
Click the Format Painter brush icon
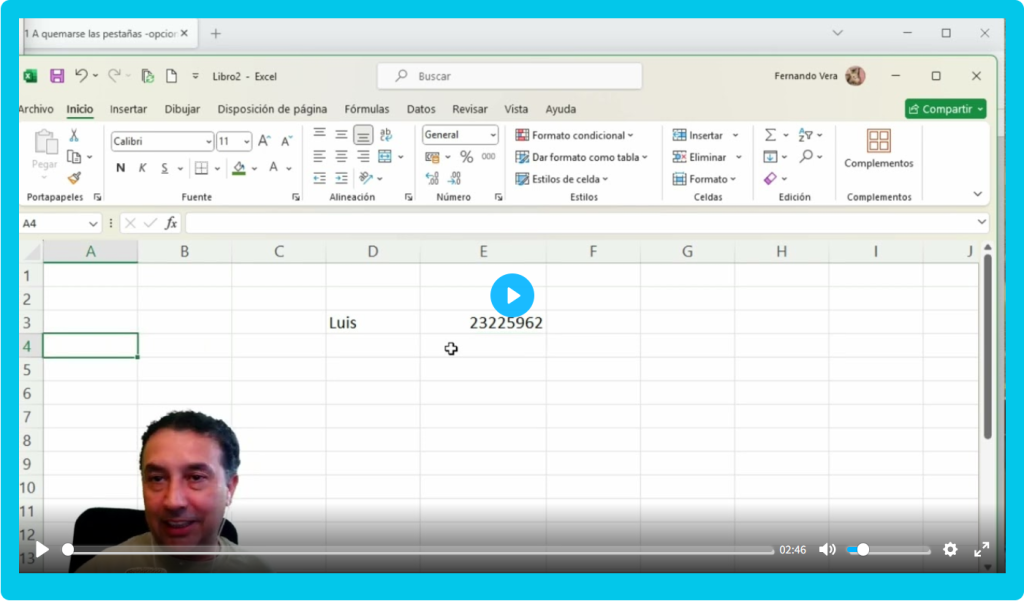[74, 178]
